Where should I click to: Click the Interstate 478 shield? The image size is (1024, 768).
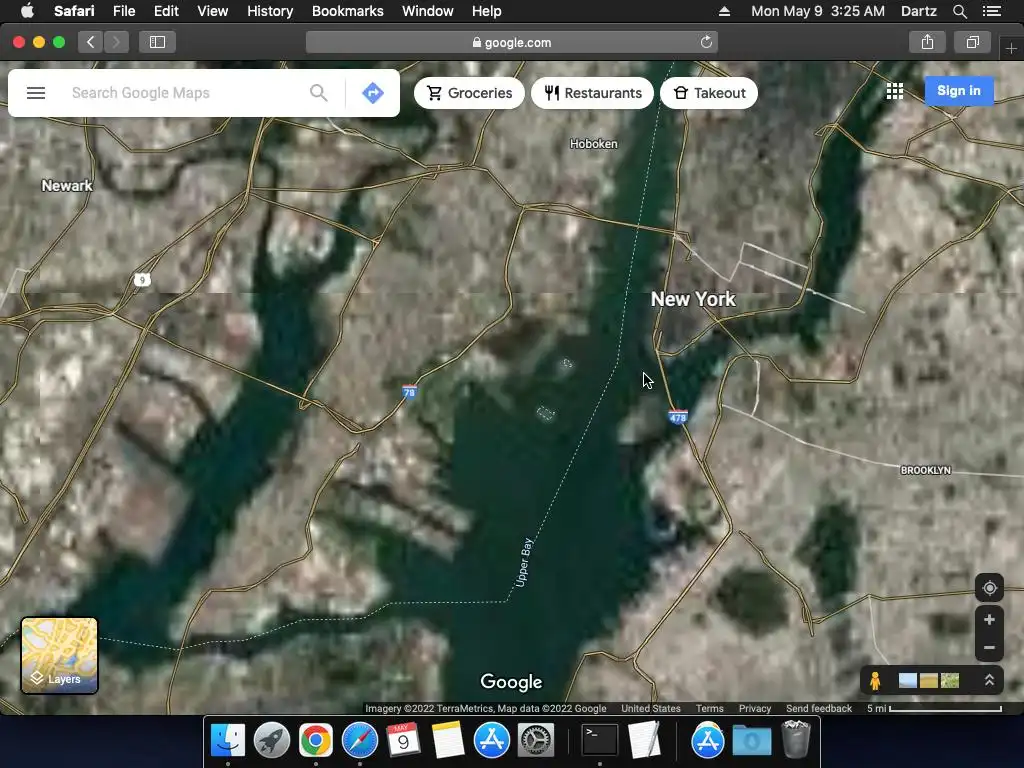[x=678, y=417]
